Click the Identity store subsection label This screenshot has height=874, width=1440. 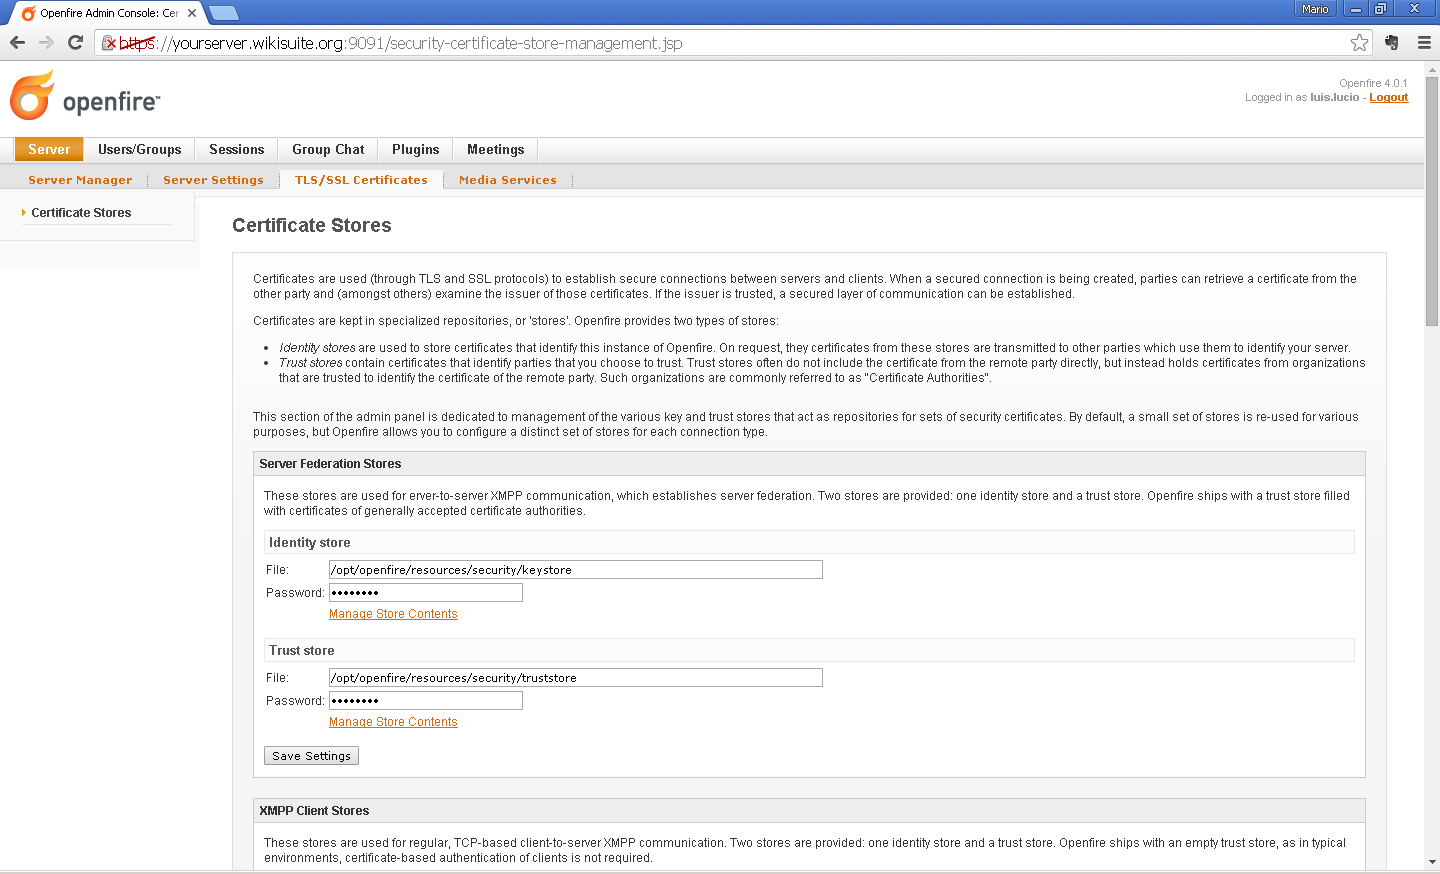pos(310,543)
